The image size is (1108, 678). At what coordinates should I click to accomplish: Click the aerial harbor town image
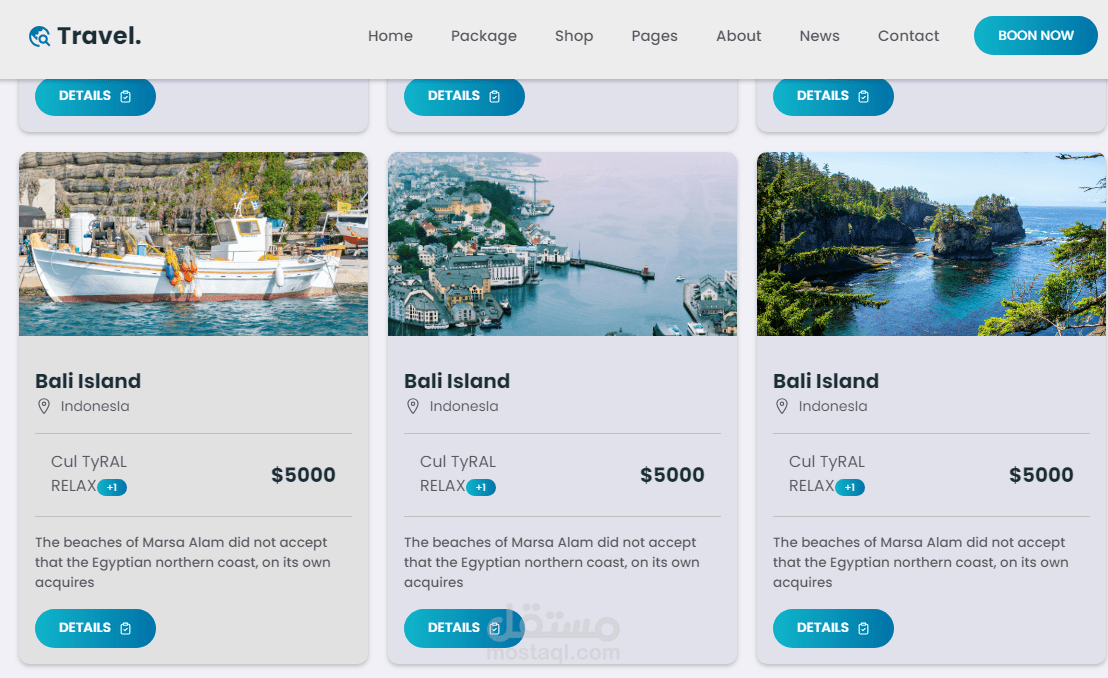(x=562, y=244)
